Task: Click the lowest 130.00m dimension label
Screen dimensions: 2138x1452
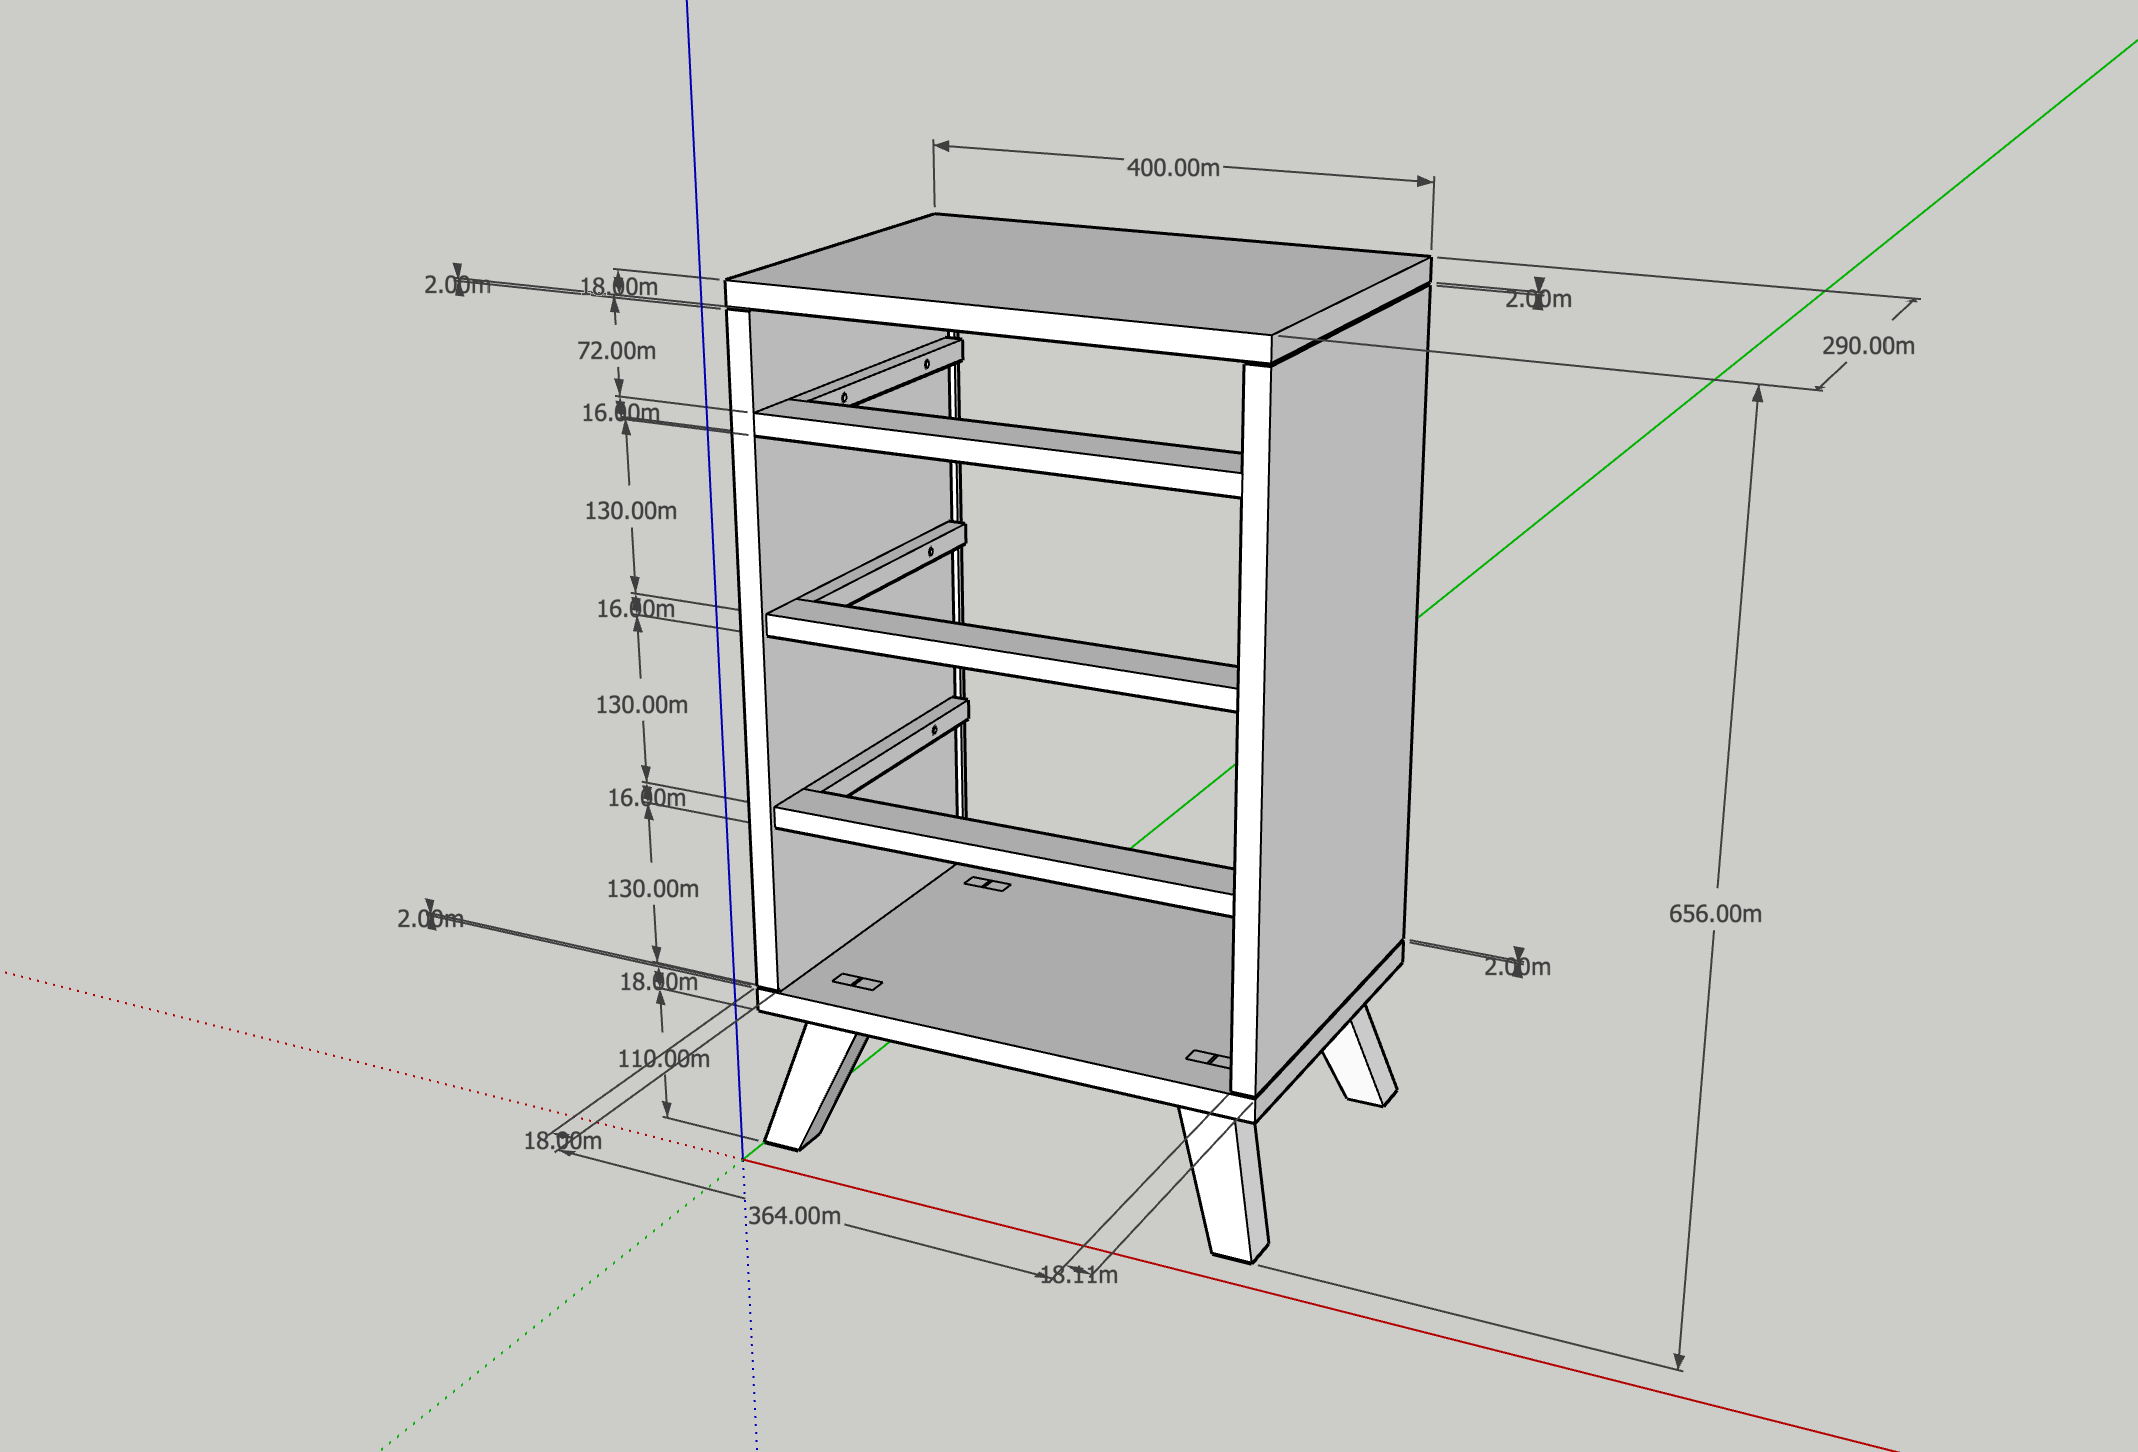Action: (x=652, y=888)
